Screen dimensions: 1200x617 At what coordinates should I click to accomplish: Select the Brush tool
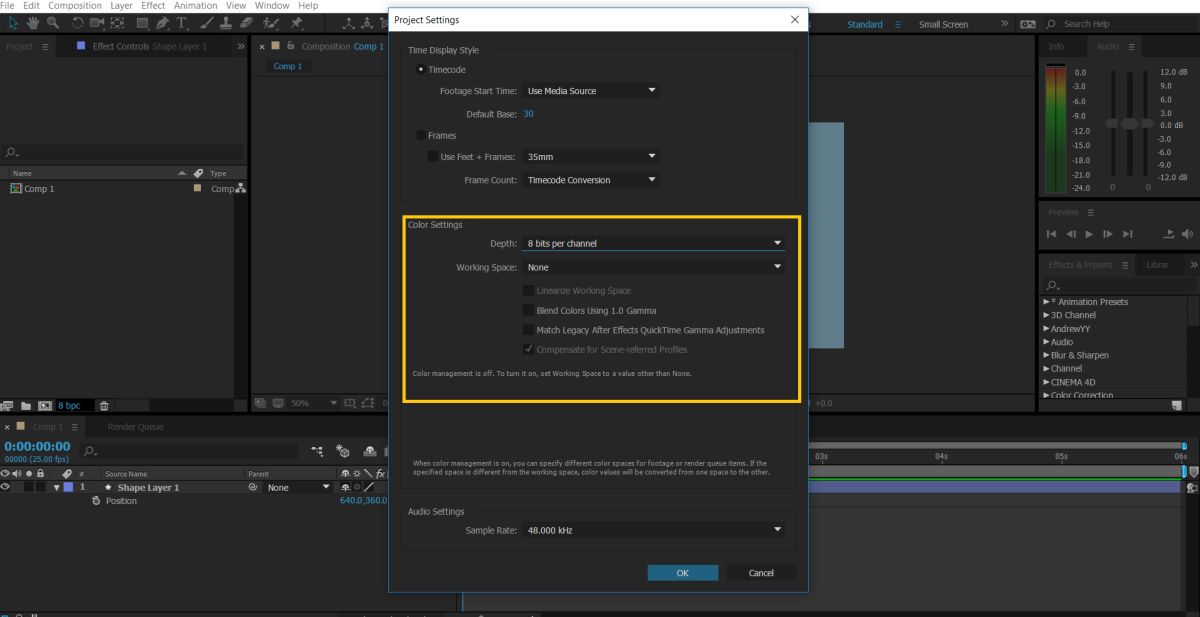tap(207, 23)
